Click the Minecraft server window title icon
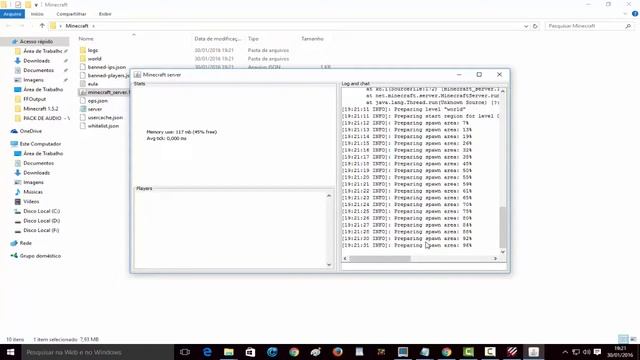640x360 pixels. (x=138, y=75)
